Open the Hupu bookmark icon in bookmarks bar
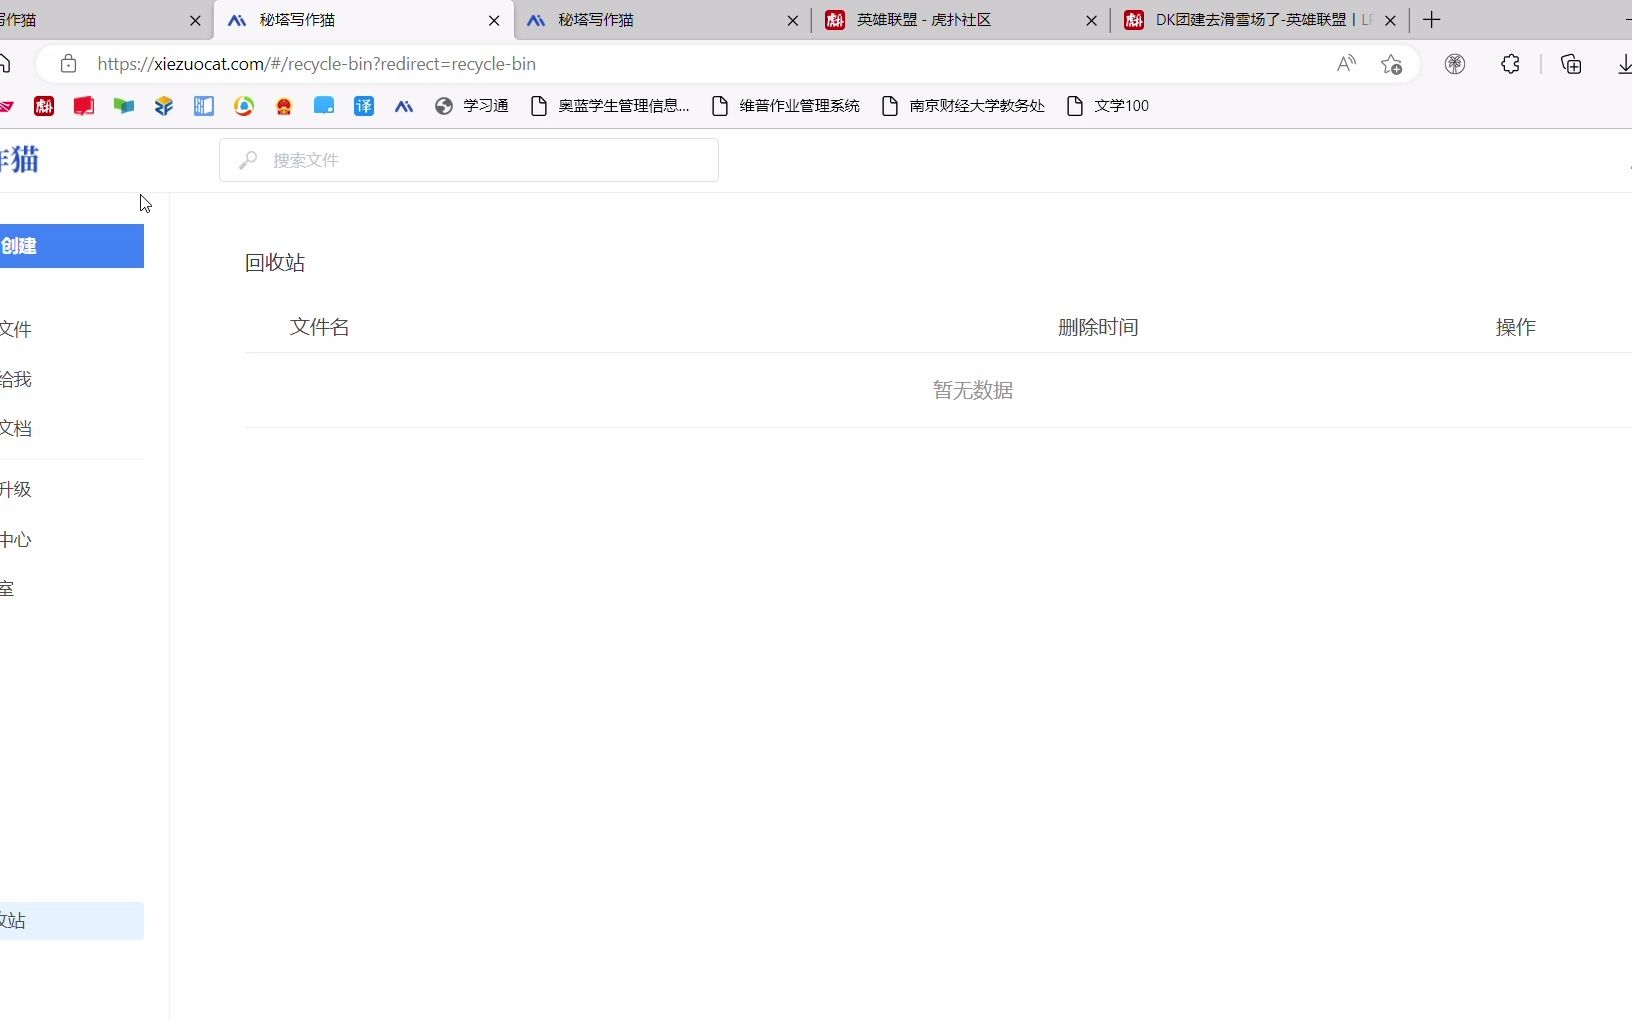 tap(44, 106)
